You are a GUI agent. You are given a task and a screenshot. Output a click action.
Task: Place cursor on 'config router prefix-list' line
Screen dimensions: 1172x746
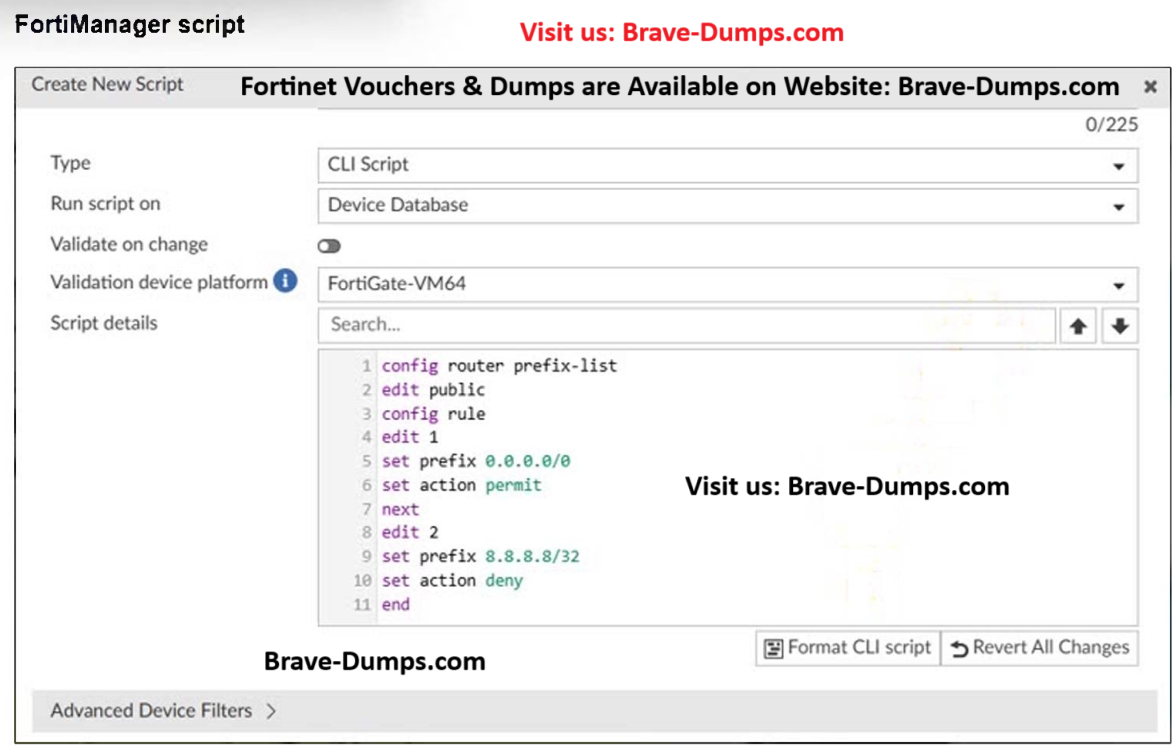499,366
